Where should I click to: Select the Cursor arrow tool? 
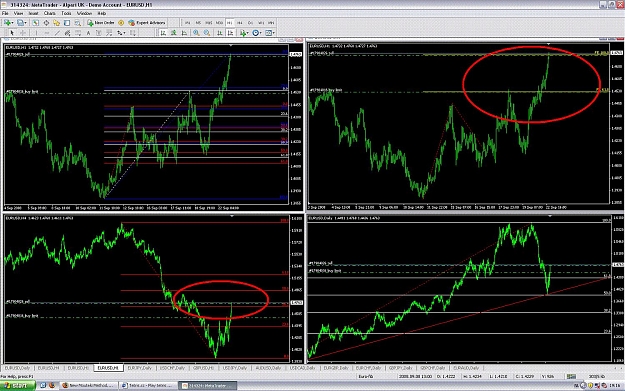click(12, 33)
